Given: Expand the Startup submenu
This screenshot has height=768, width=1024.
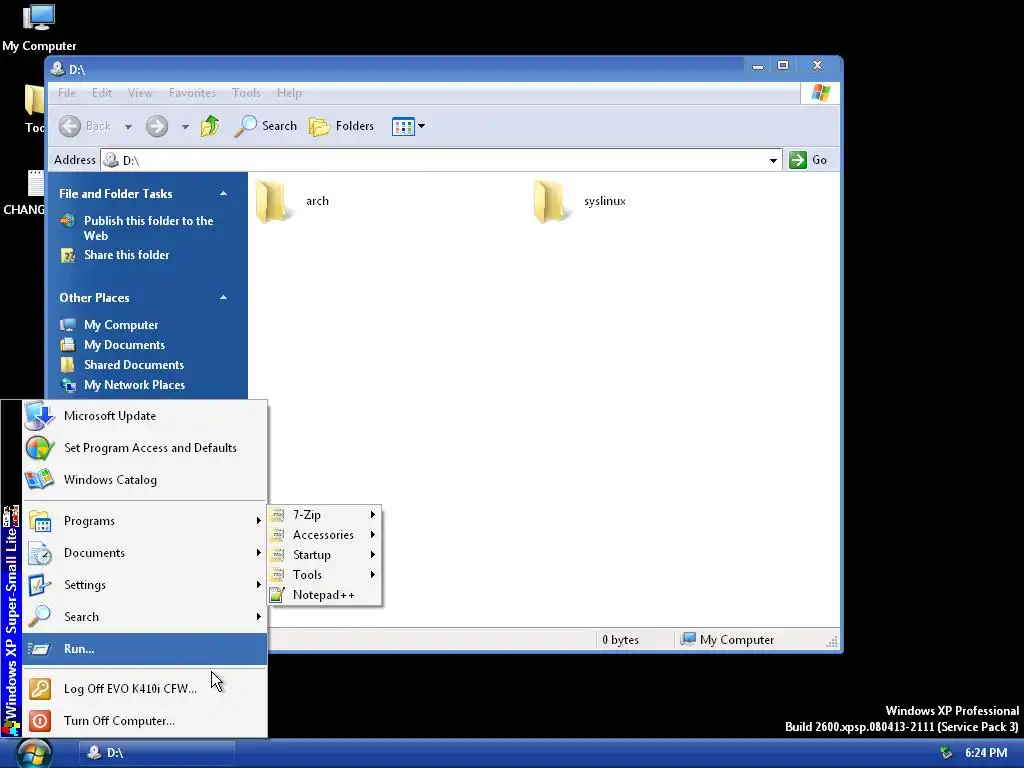Looking at the screenshot, I should click(x=324, y=555).
